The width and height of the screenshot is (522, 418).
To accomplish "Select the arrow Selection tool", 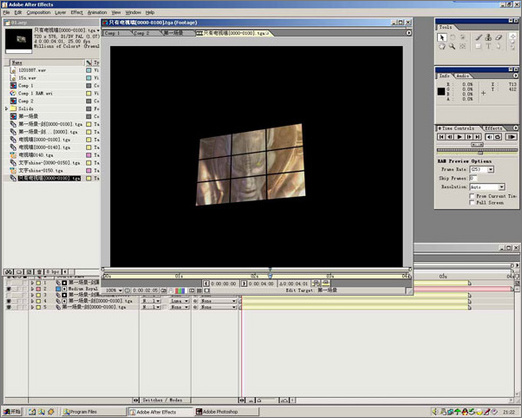I will tap(442, 38).
